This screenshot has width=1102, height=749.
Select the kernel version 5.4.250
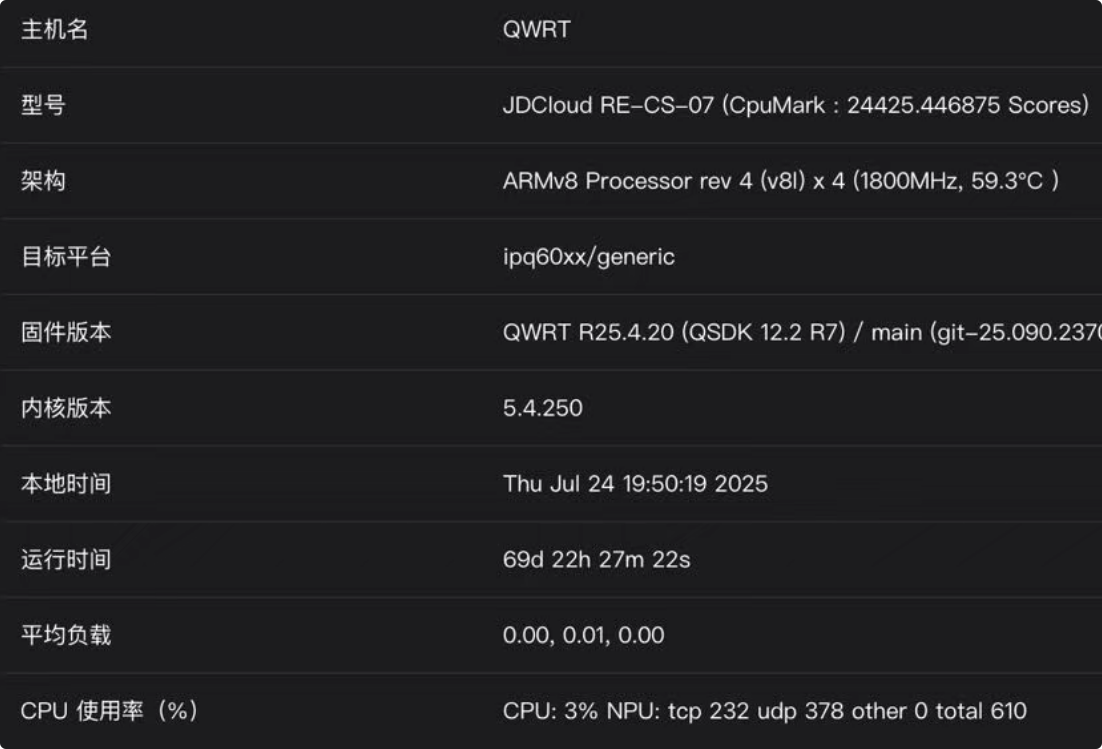(542, 408)
